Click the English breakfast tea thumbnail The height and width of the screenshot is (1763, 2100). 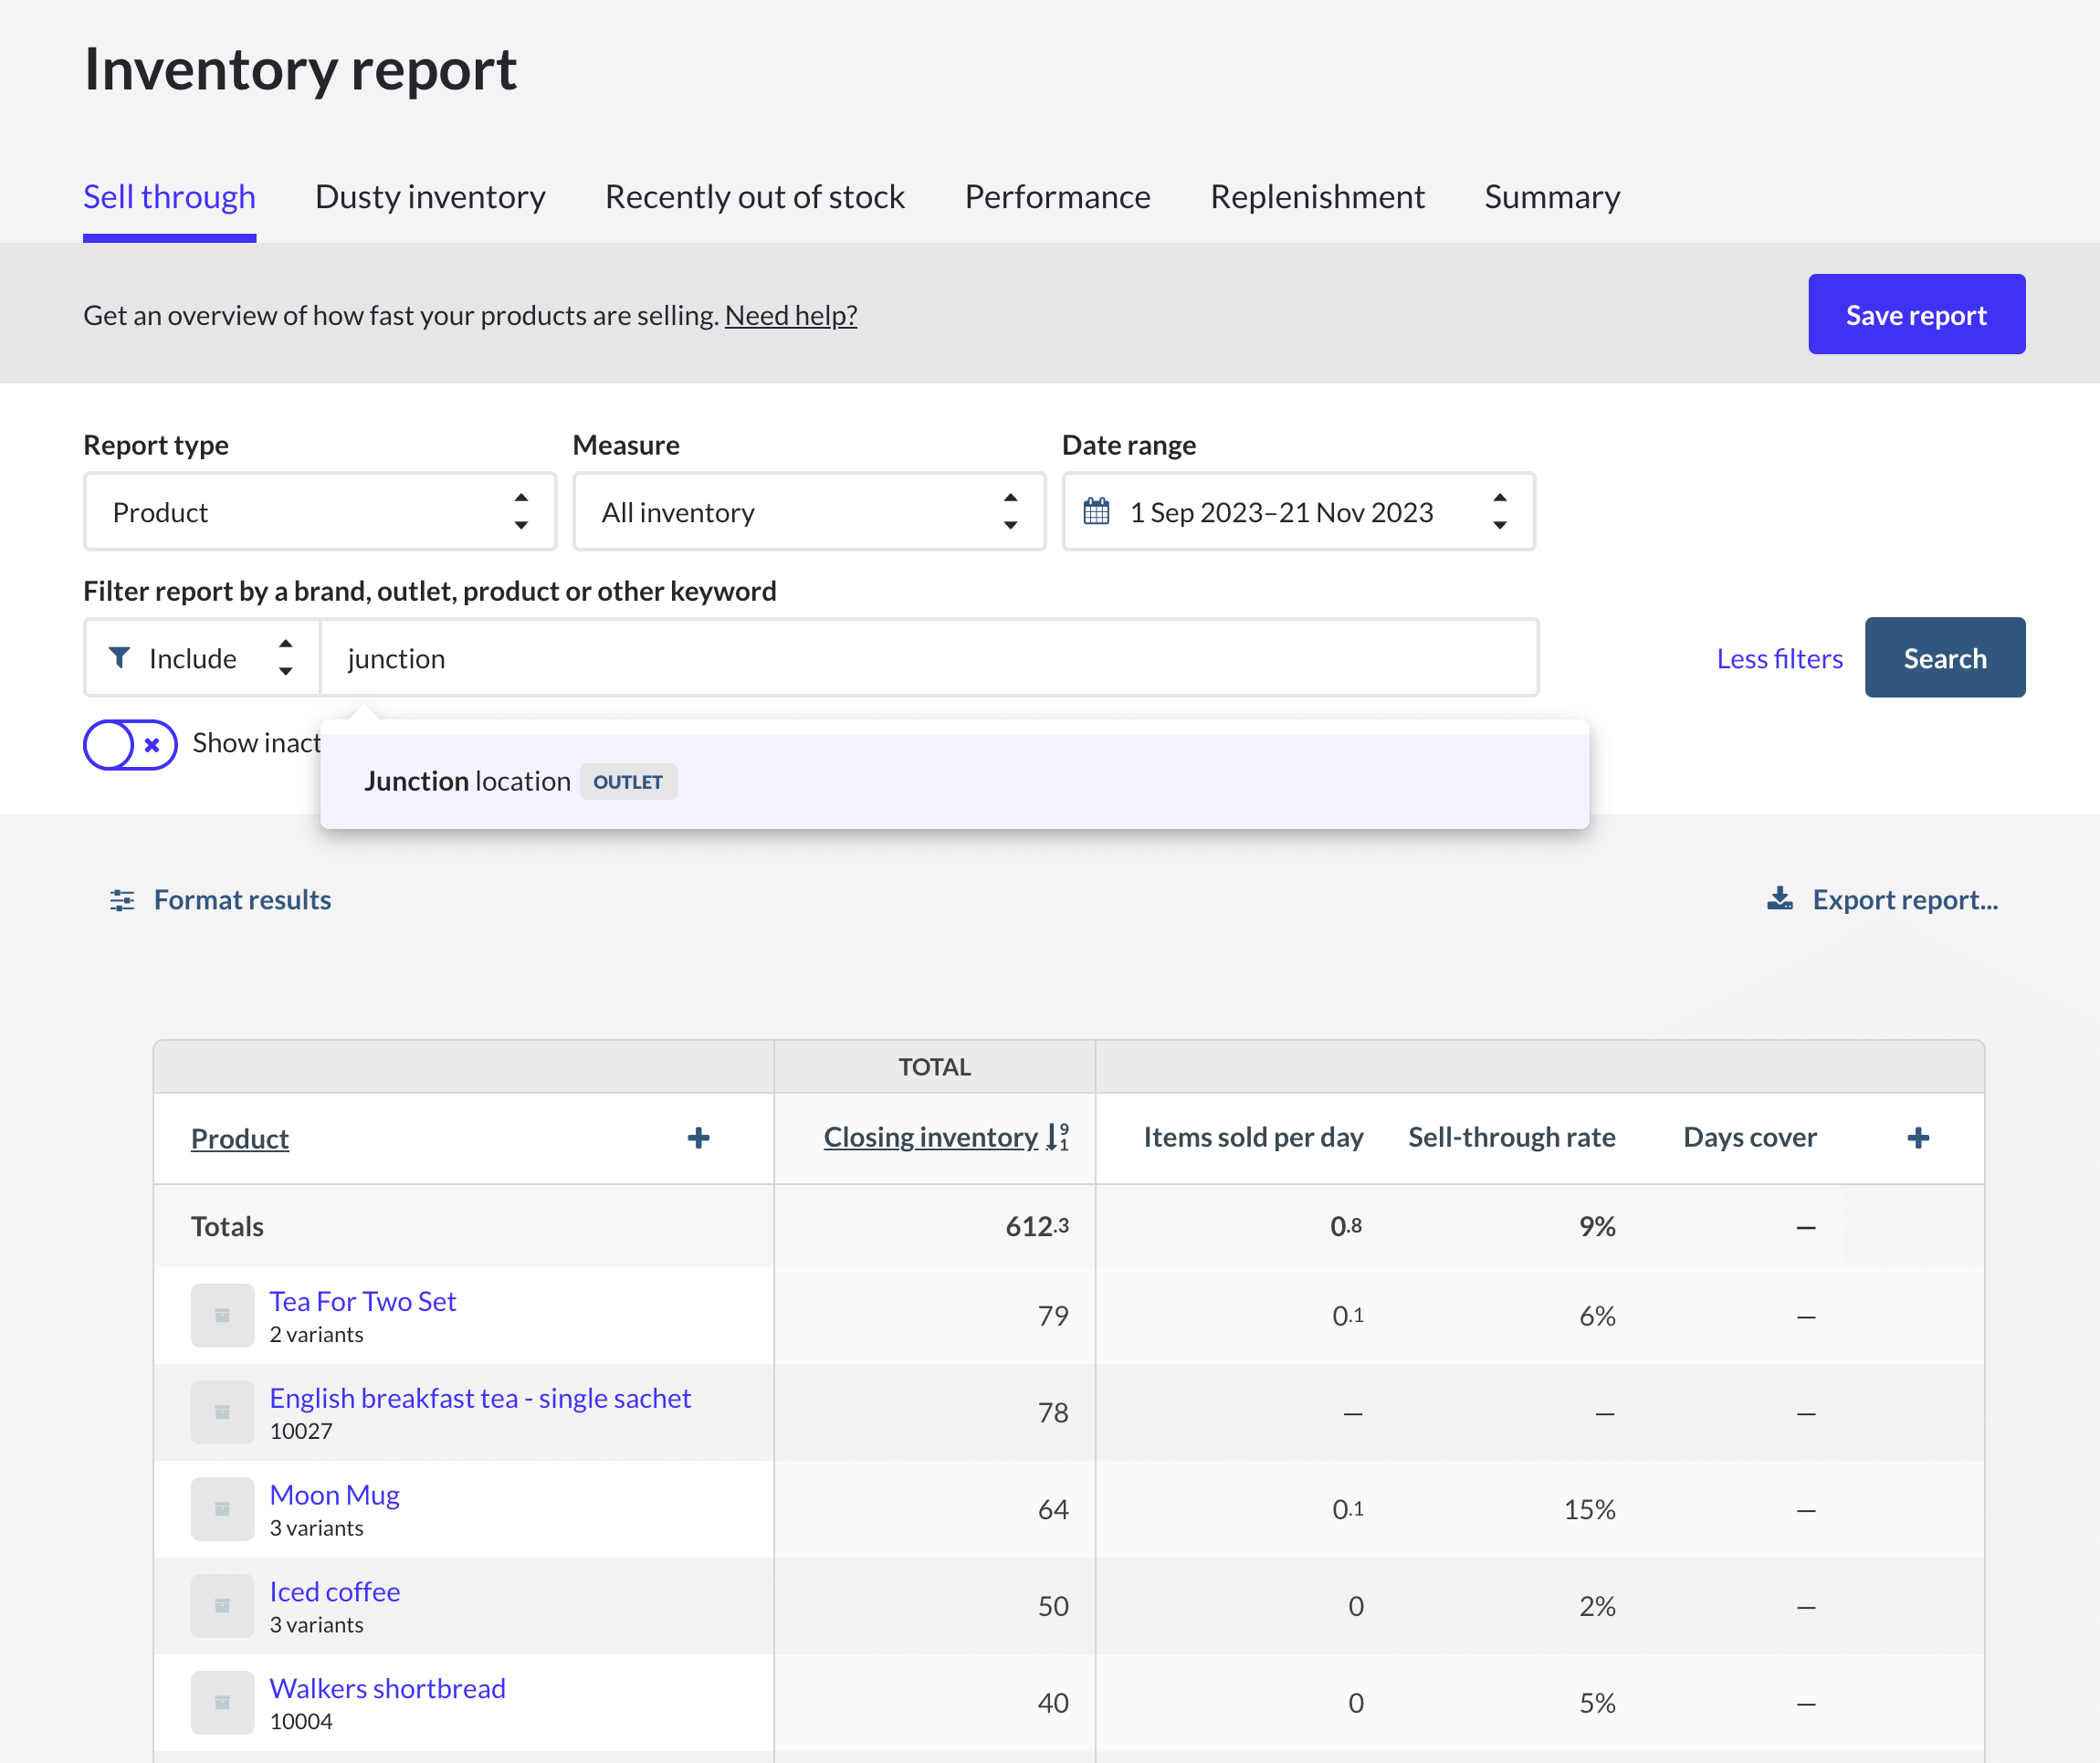(222, 1412)
